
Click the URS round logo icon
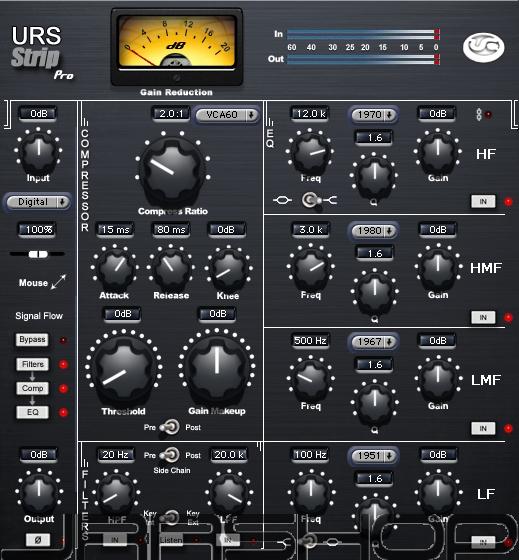click(484, 47)
